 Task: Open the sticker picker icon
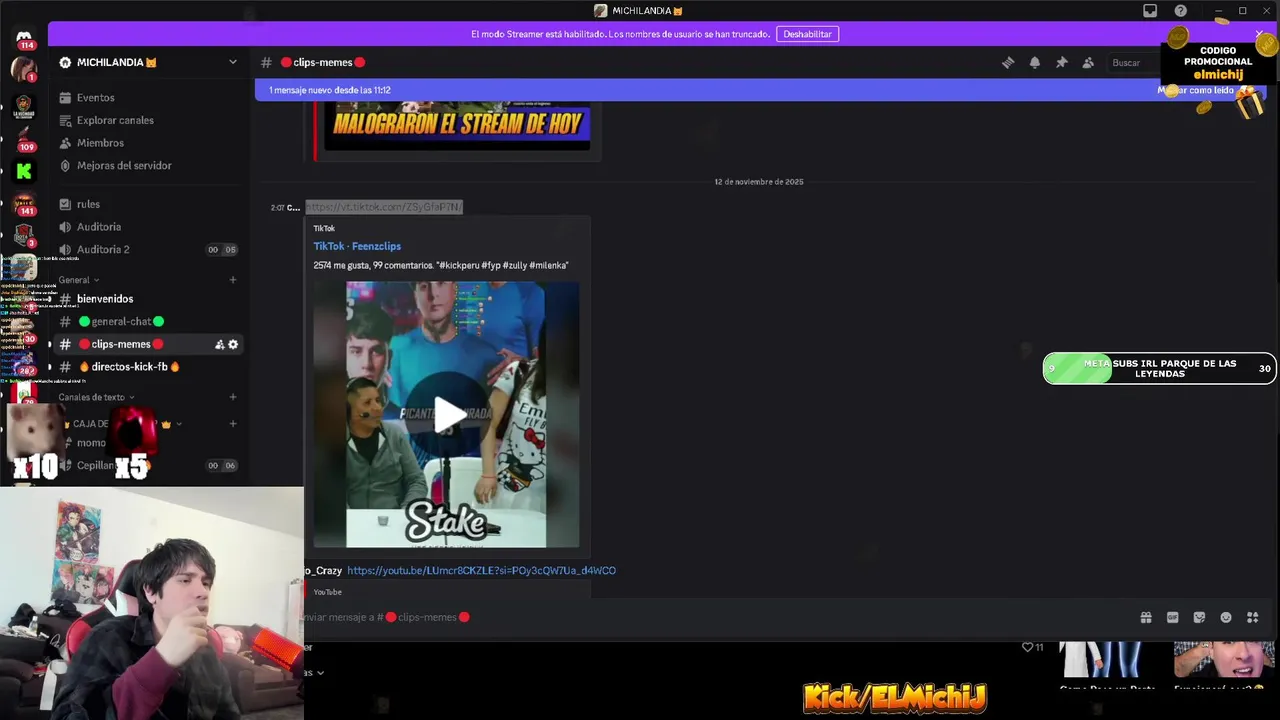pos(1199,617)
